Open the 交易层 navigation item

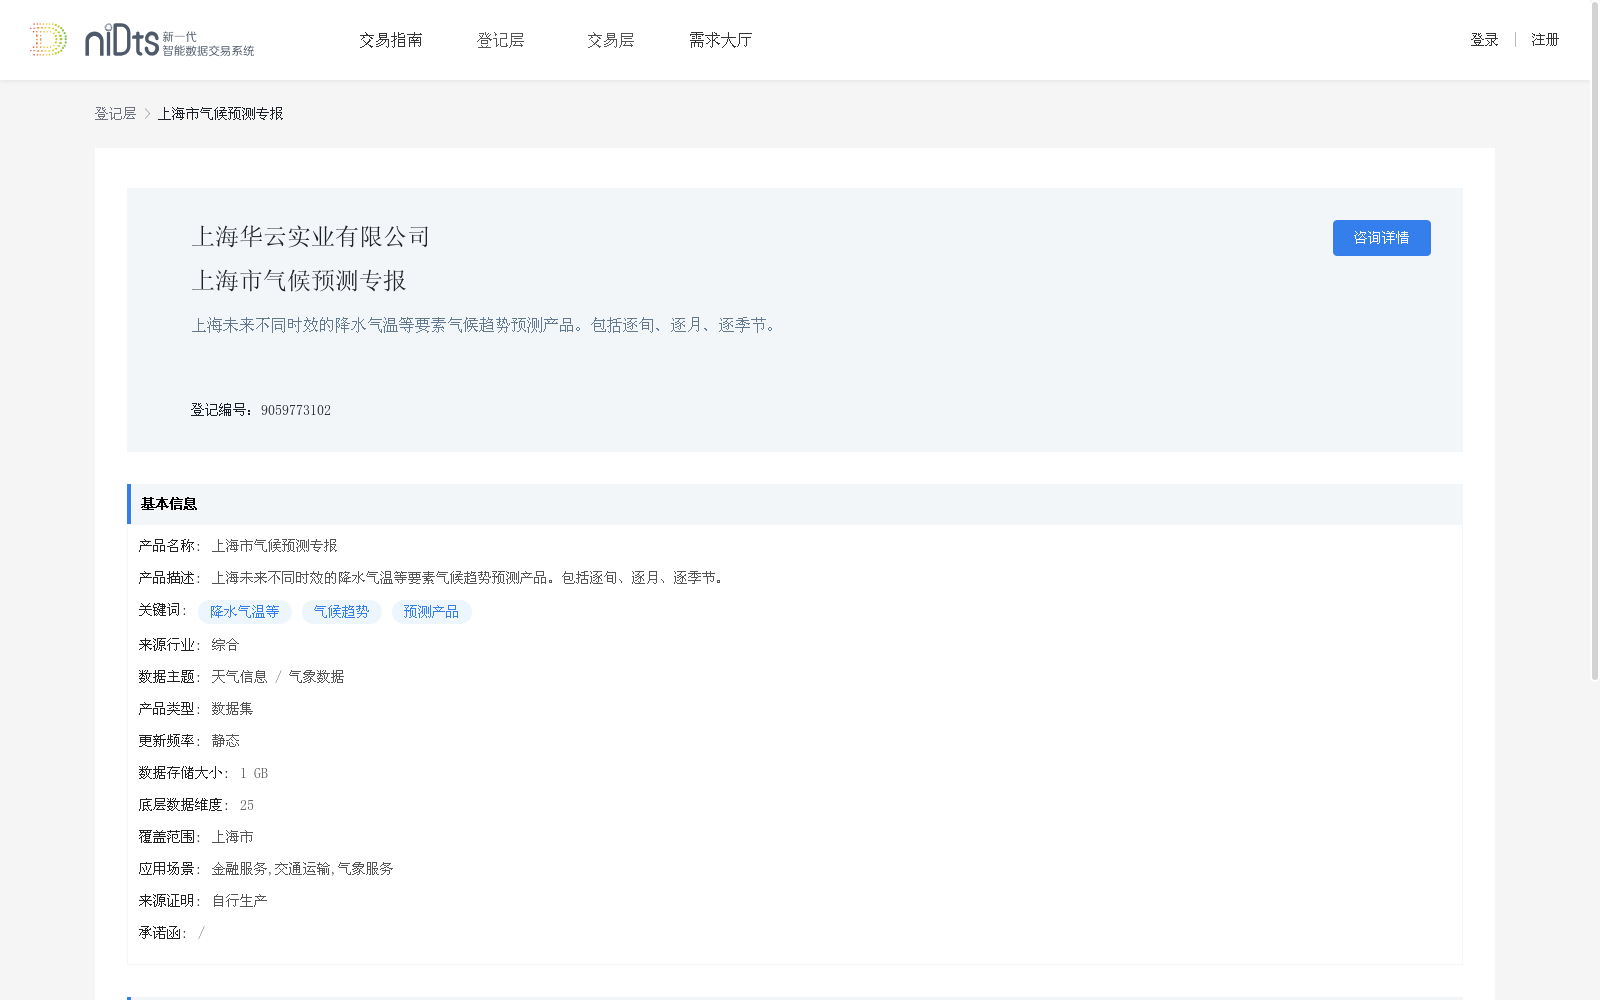click(611, 40)
